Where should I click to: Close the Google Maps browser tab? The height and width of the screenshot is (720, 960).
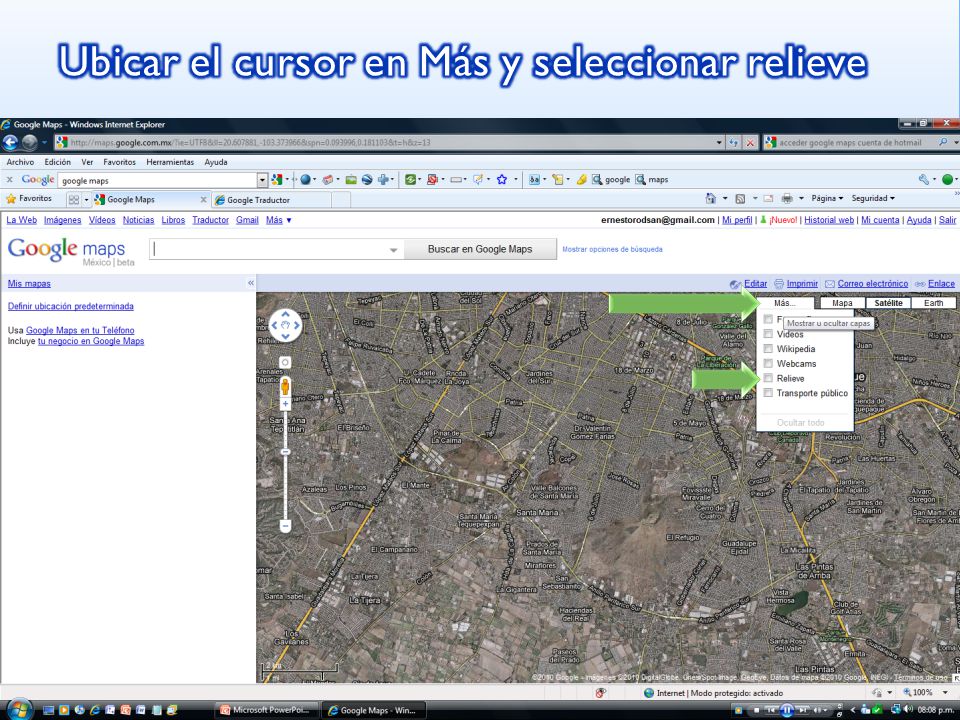pos(204,200)
